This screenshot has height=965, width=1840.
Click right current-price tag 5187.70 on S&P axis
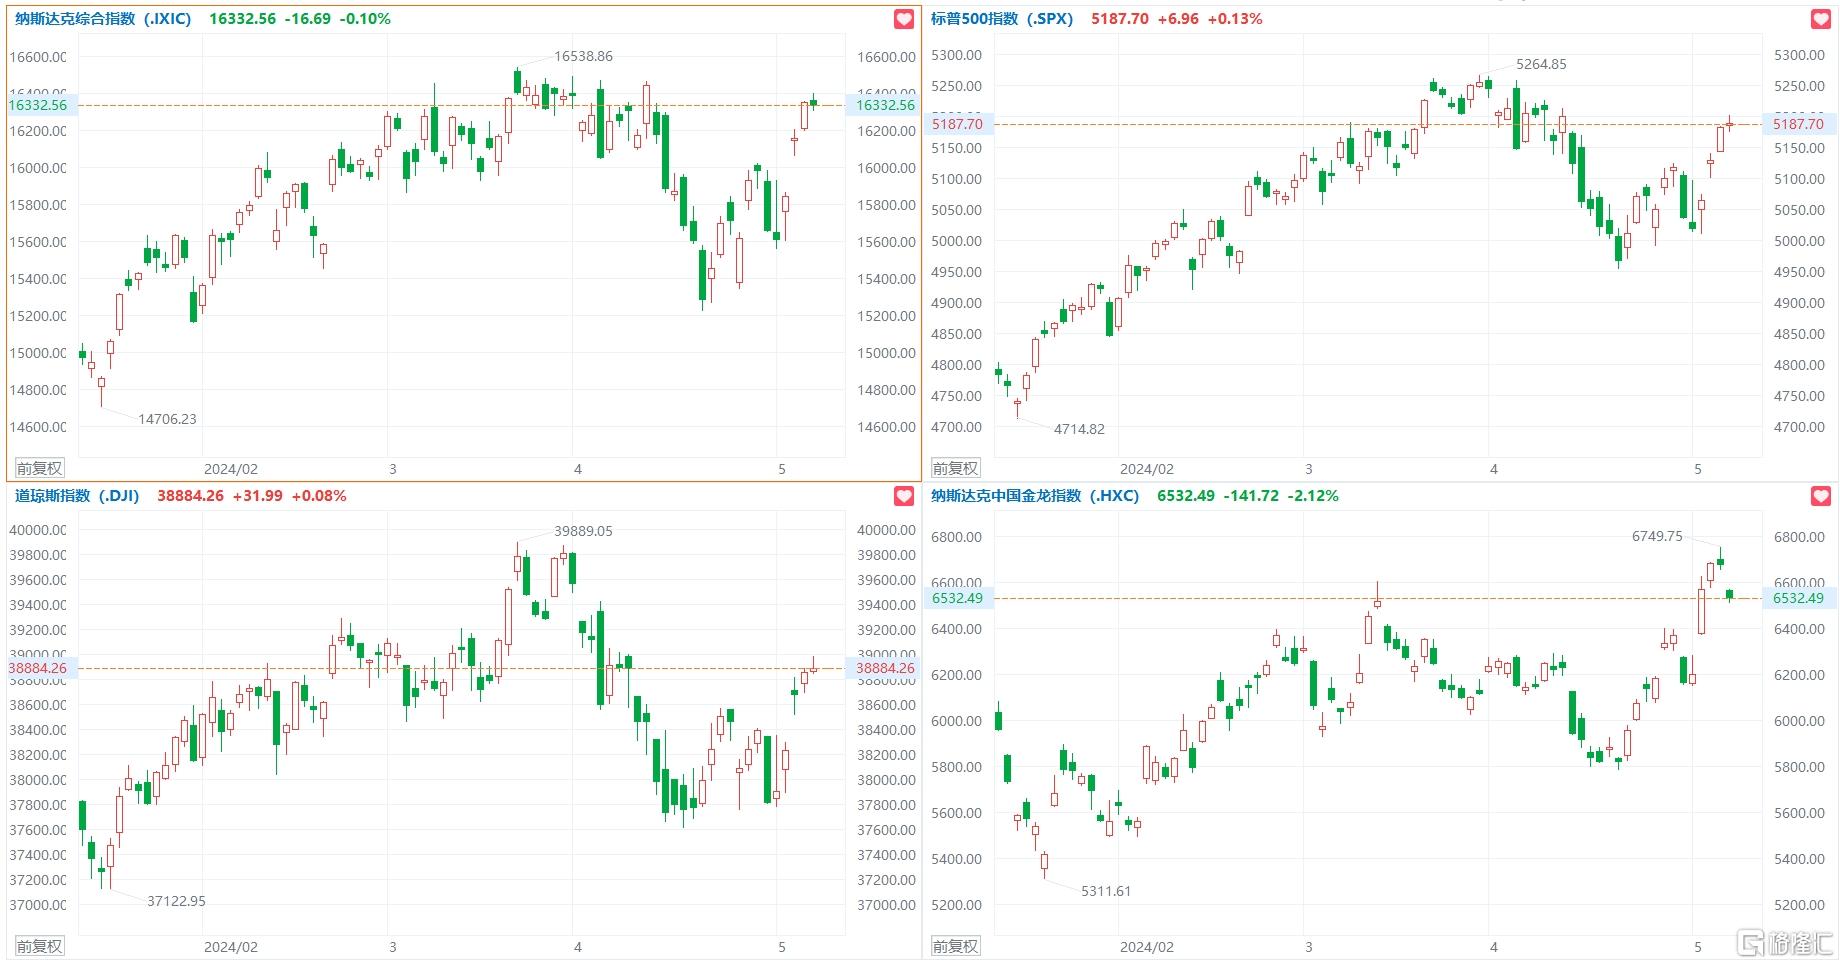[x=1798, y=124]
